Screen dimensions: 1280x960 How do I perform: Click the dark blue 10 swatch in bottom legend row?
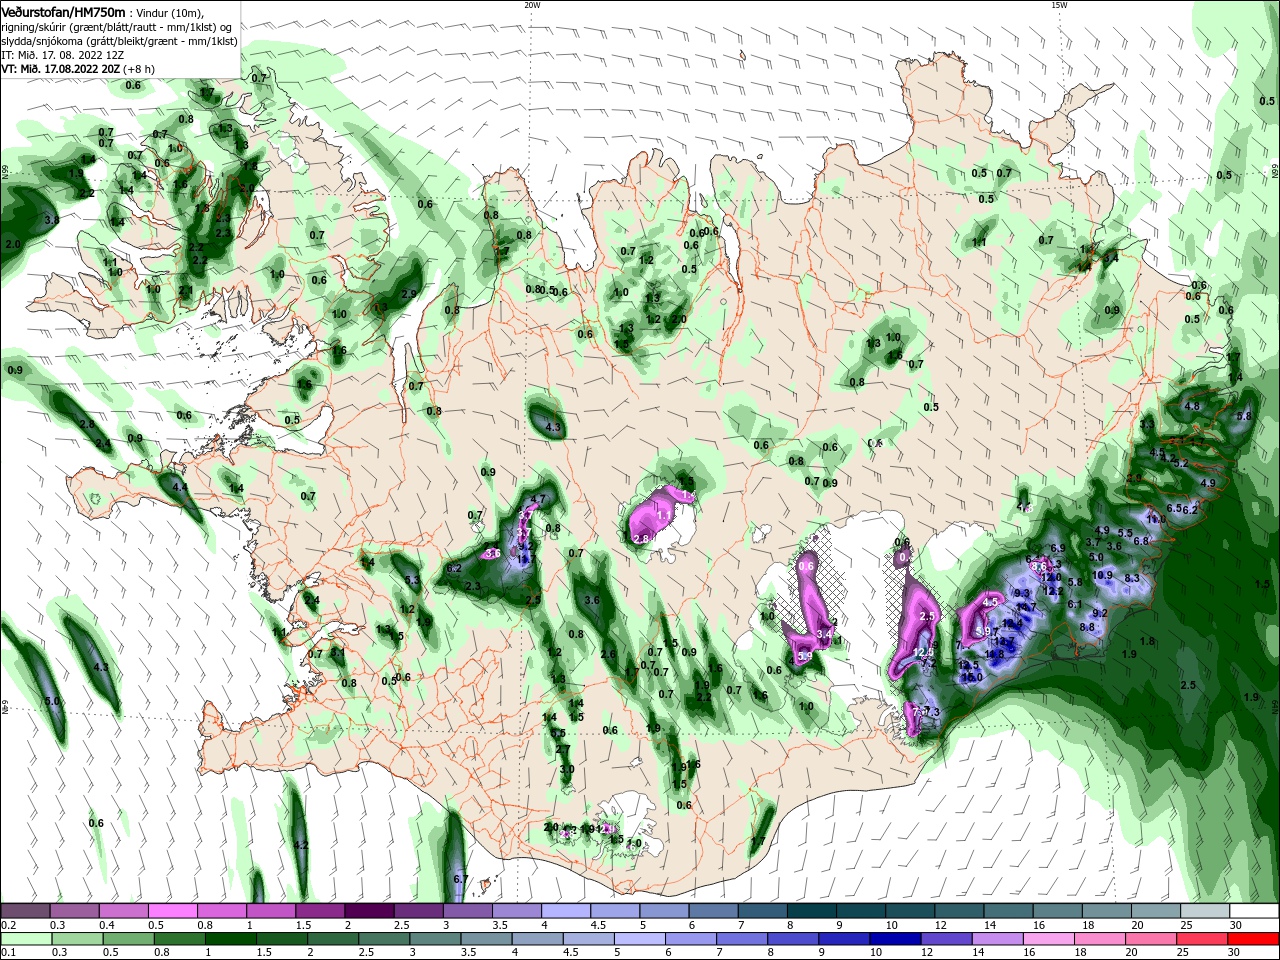pos(893,939)
